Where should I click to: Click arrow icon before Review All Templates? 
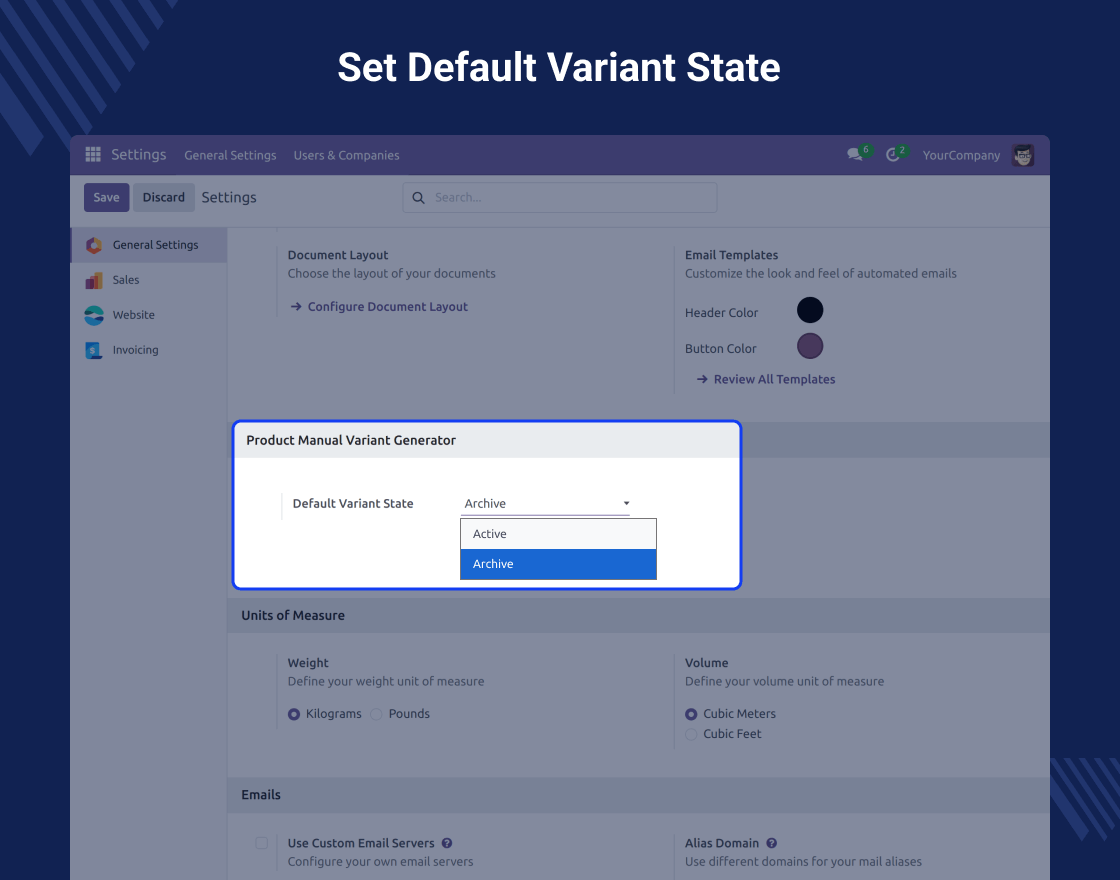click(x=702, y=379)
